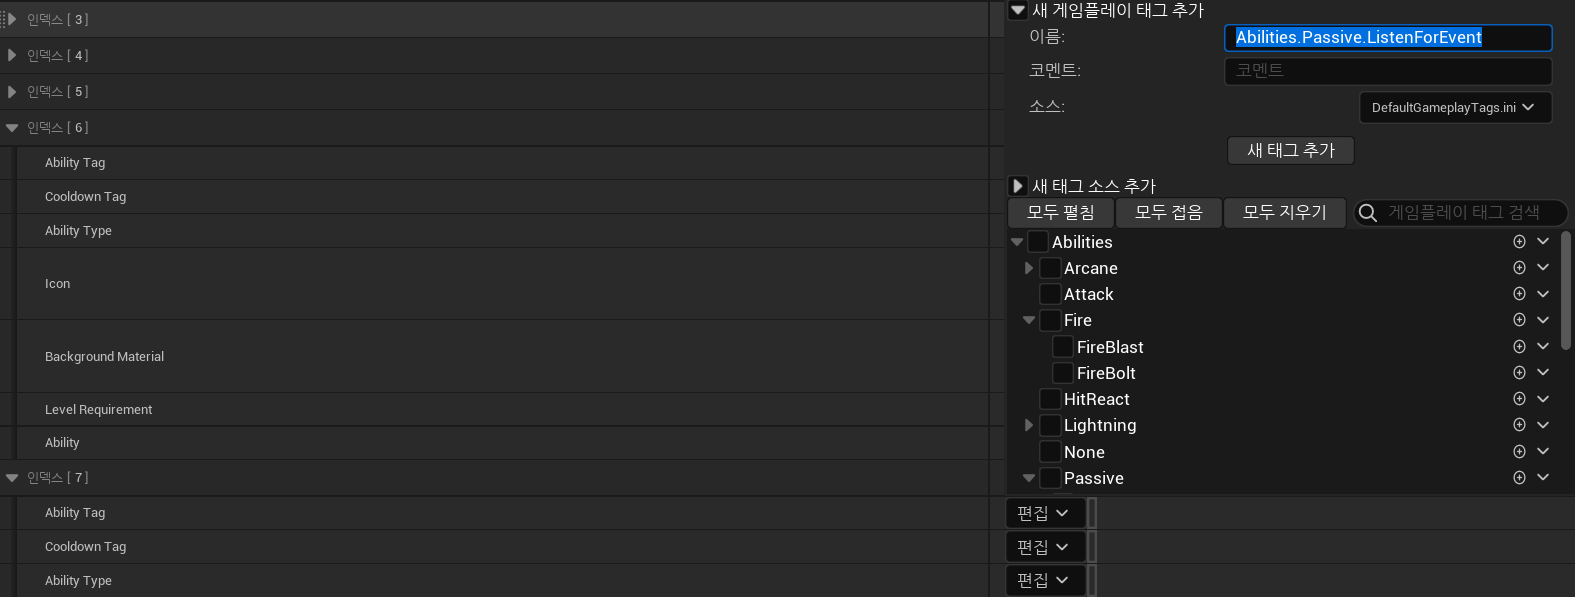Check the Abilities tag checkbox
The height and width of the screenshot is (597, 1575).
(x=1038, y=242)
